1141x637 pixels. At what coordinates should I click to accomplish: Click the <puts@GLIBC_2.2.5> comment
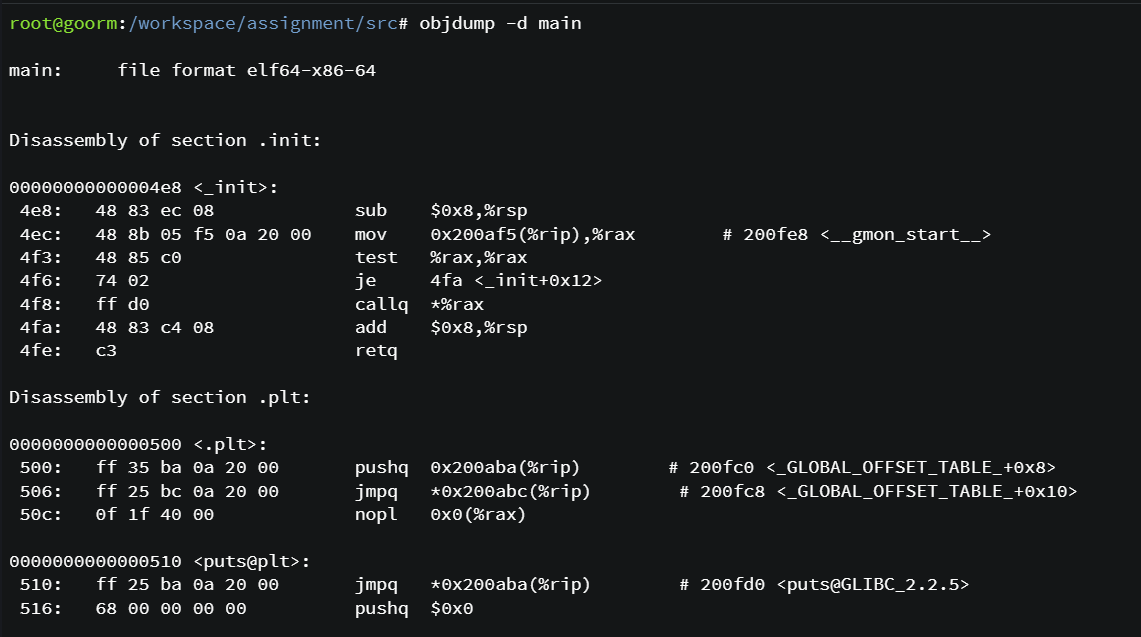click(x=872, y=585)
